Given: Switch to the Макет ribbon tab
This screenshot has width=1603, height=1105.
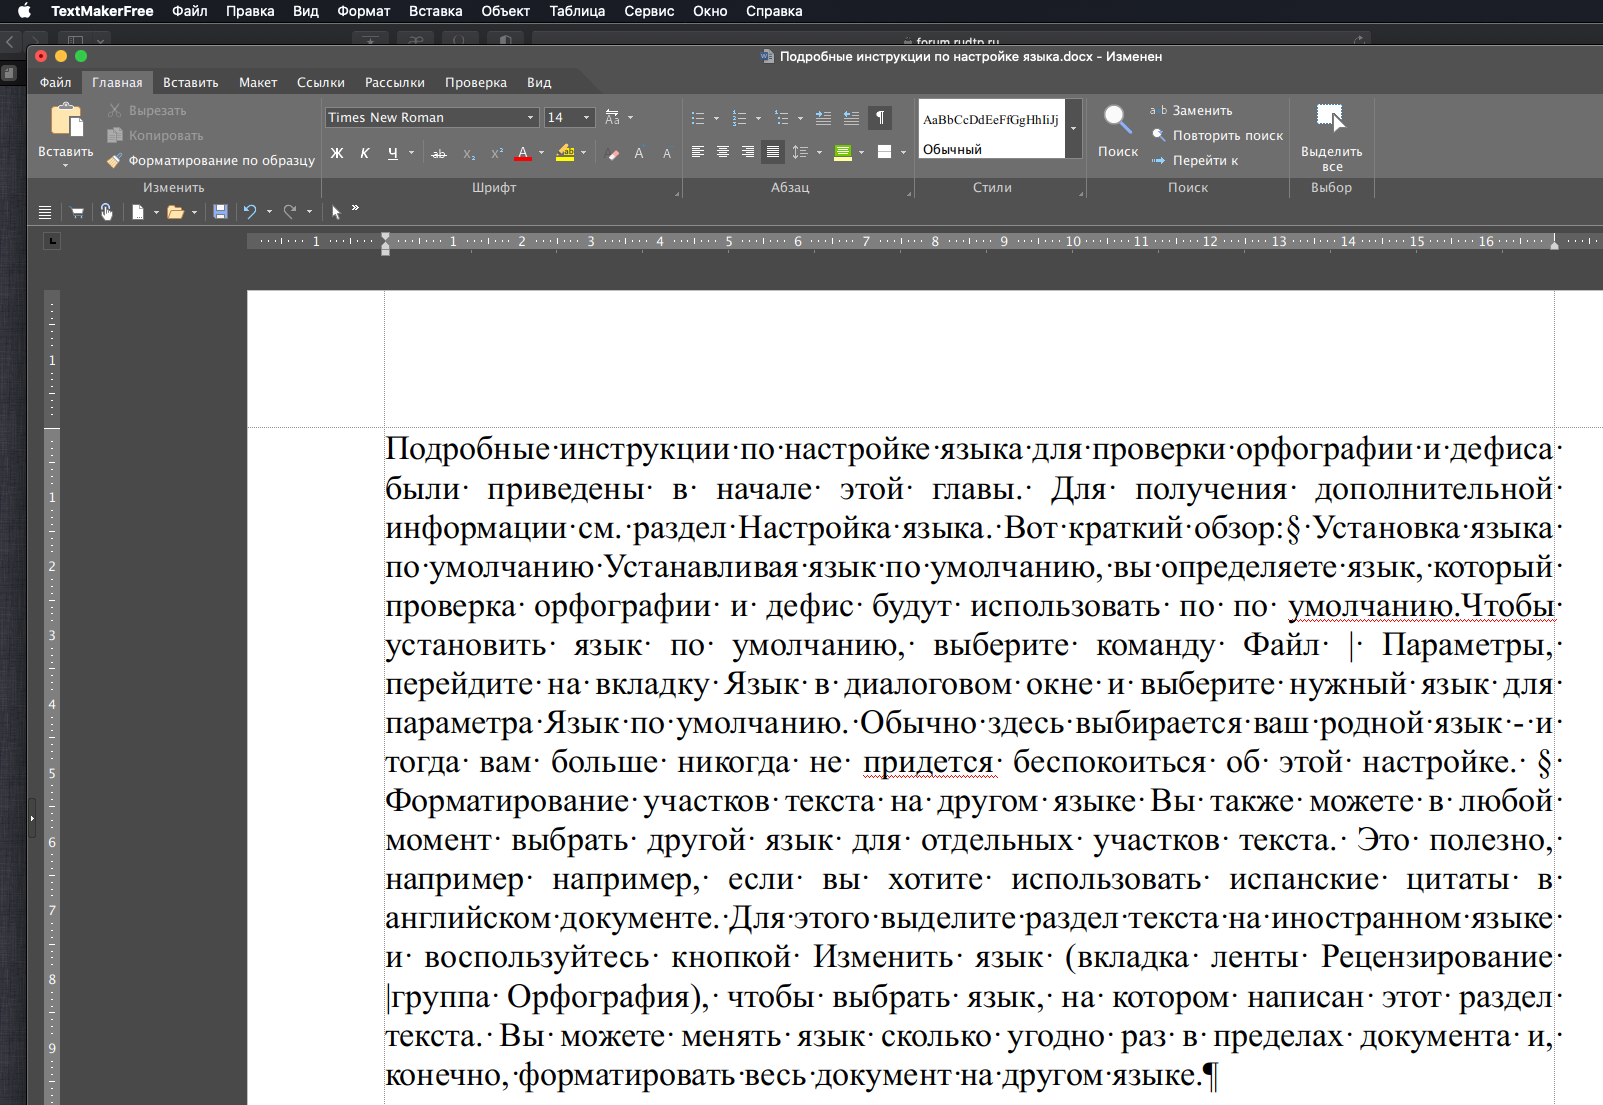Looking at the screenshot, I should click(x=257, y=83).
